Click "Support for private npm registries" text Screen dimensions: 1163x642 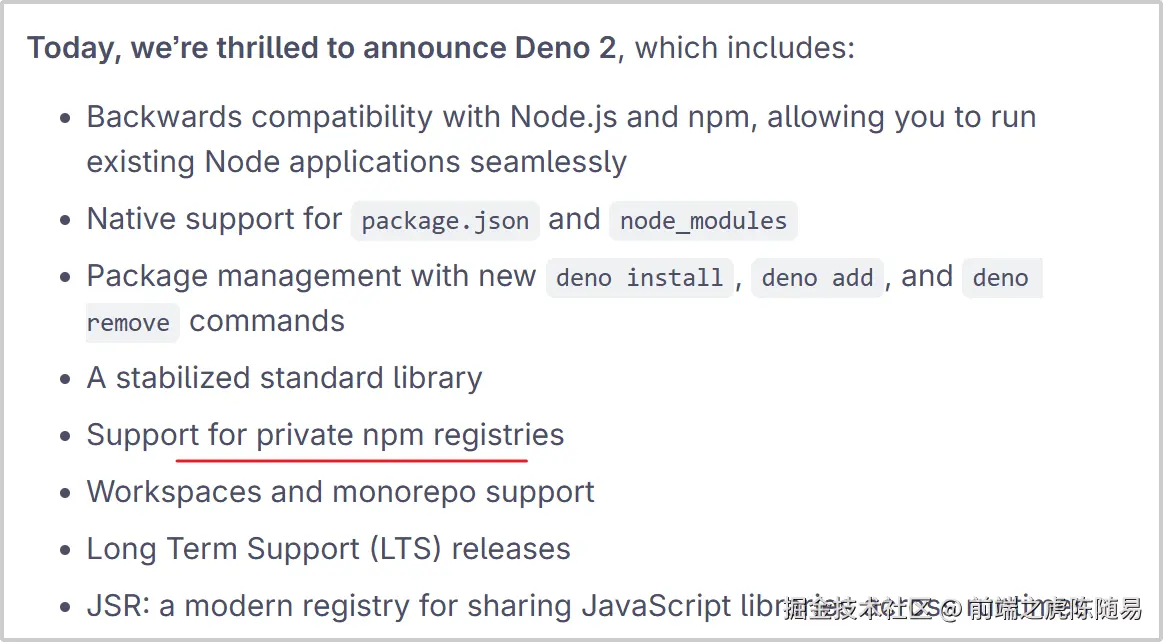click(x=325, y=435)
